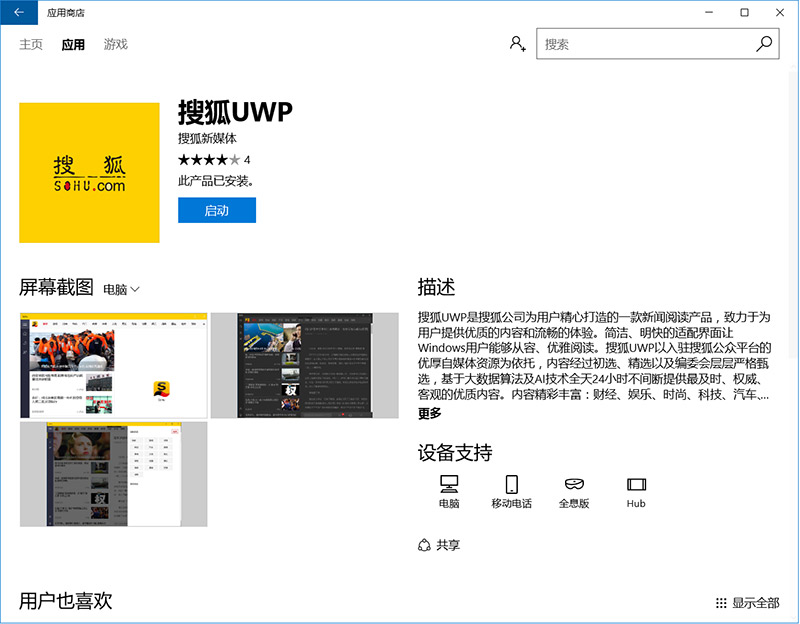Expand the 电脑 screenshot device dropdown
This screenshot has width=800, height=624.
pyautogui.click(x=122, y=289)
